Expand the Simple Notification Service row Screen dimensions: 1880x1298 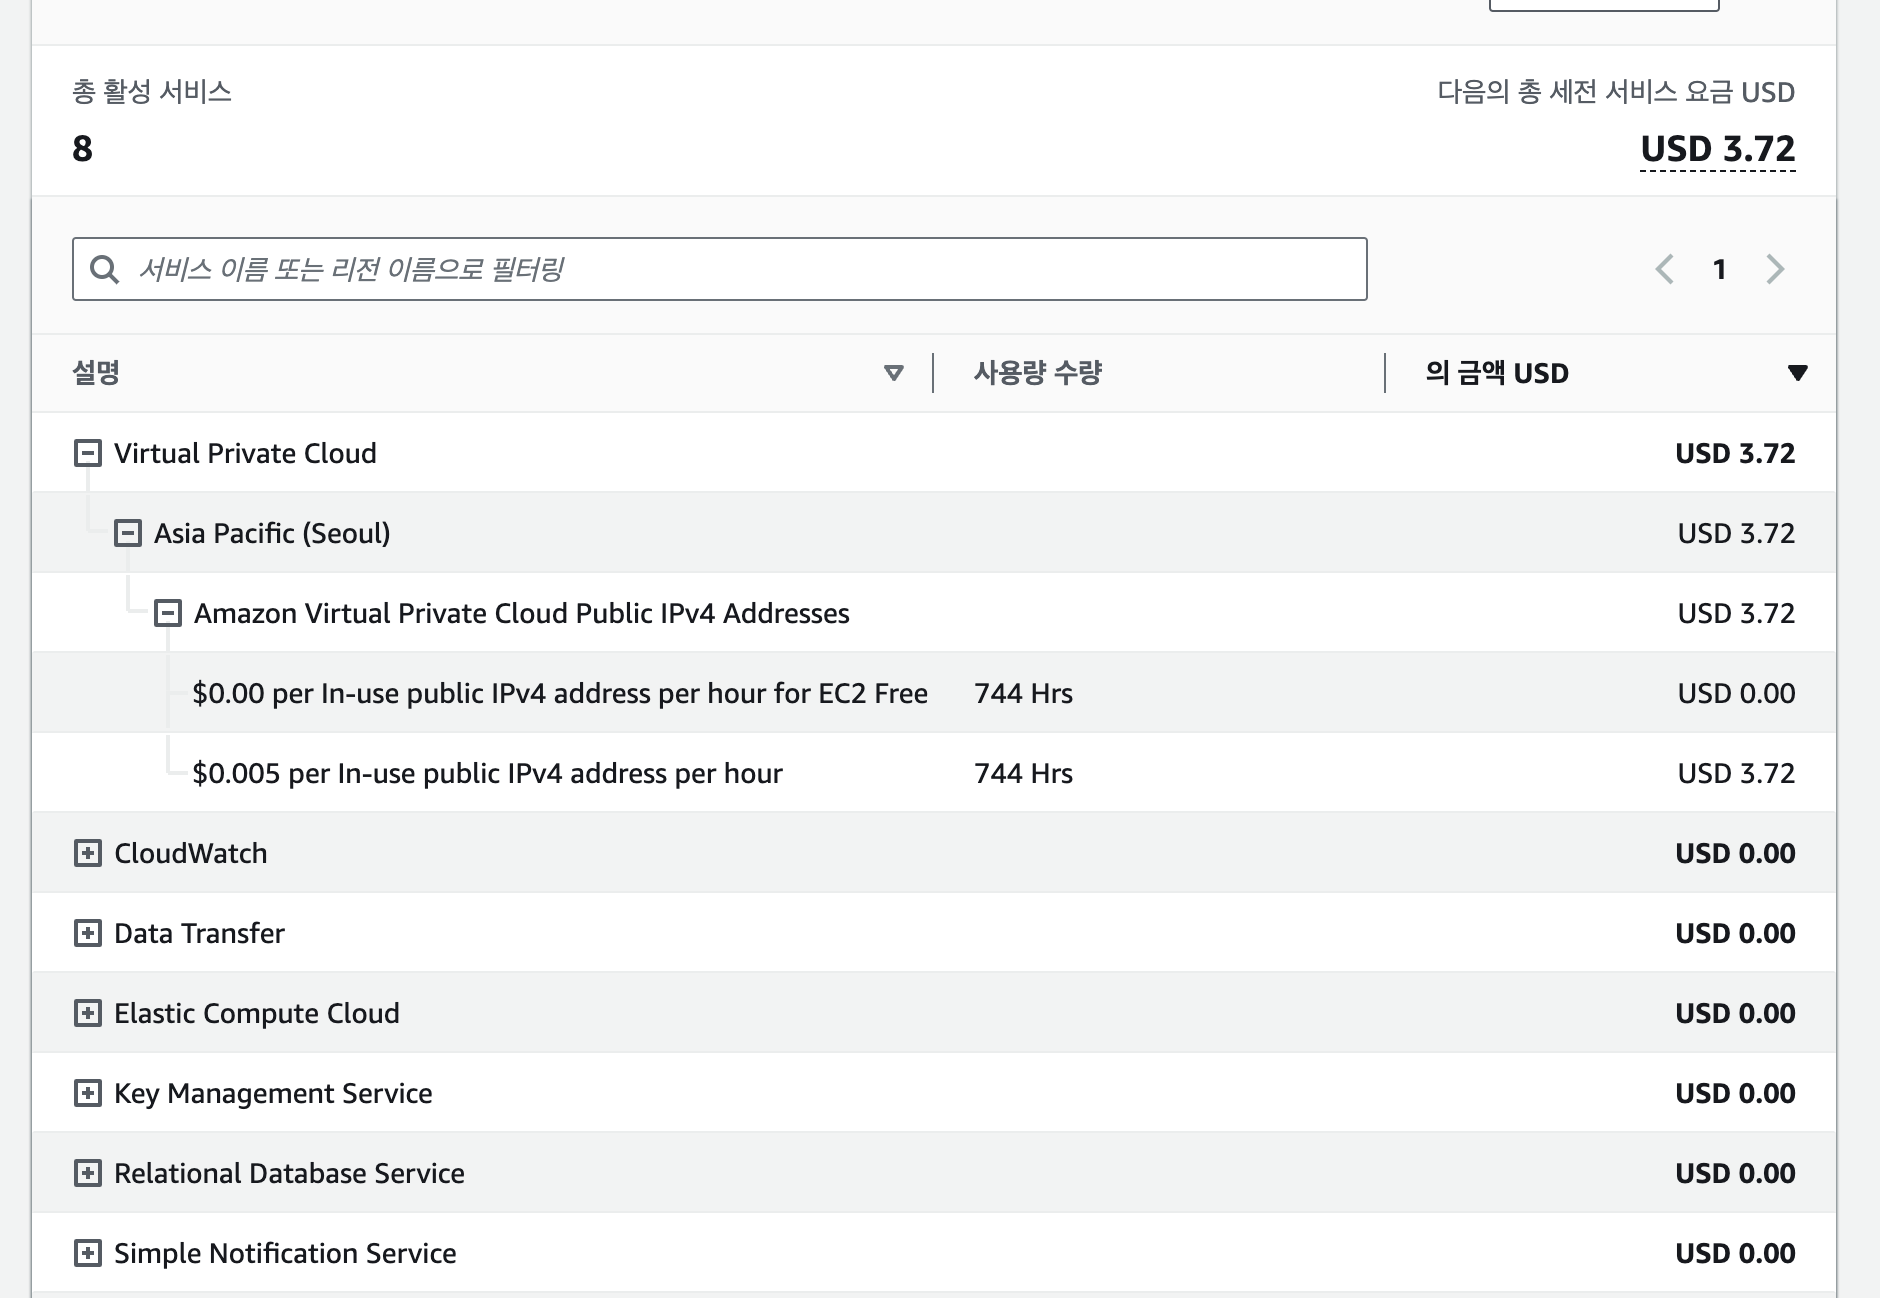(88, 1253)
